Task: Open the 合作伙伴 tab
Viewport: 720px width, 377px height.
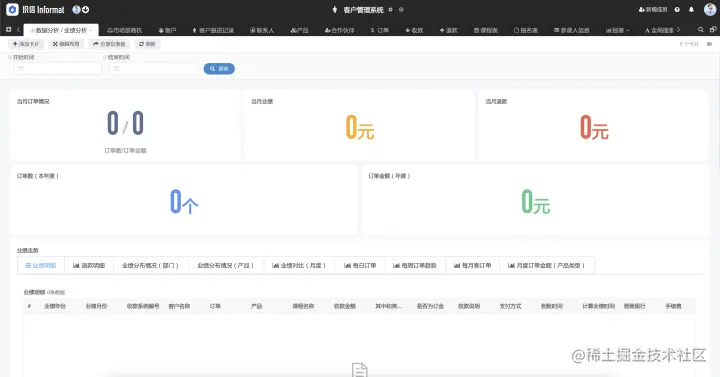Action: (x=339, y=30)
